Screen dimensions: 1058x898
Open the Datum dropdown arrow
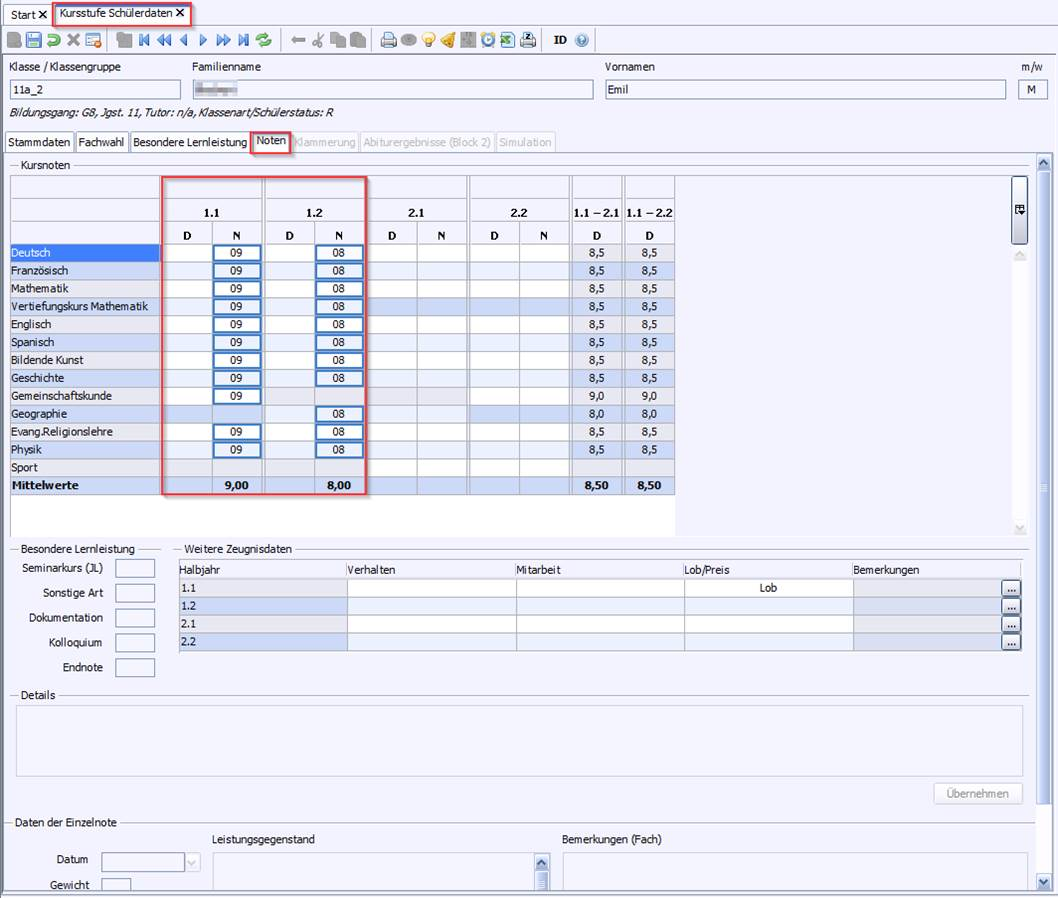(x=192, y=862)
